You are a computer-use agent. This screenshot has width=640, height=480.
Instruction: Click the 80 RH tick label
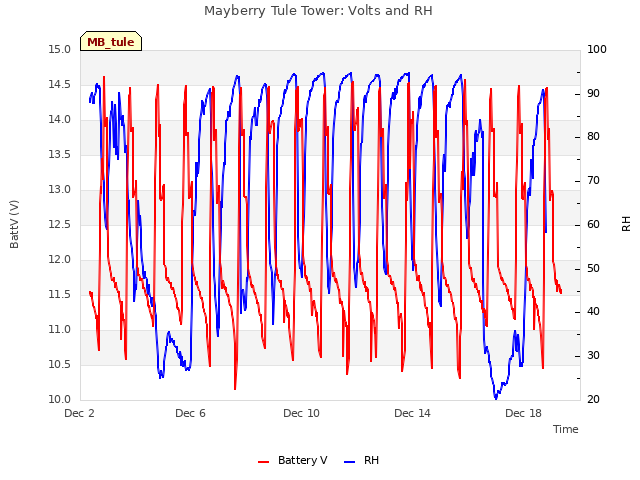click(593, 137)
